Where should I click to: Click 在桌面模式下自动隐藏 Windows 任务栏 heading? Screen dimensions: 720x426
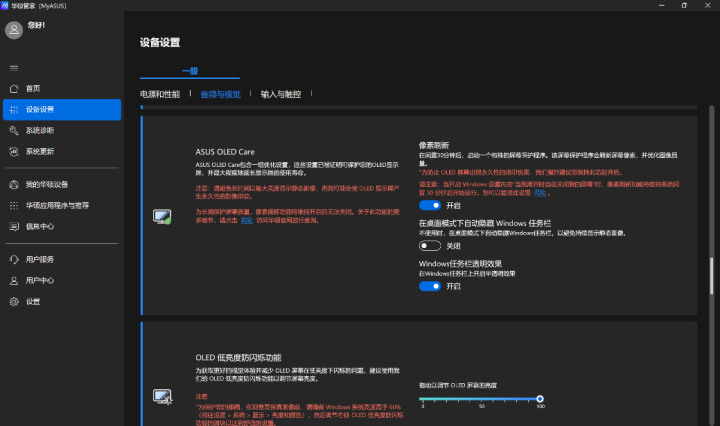pyautogui.click(x=485, y=223)
